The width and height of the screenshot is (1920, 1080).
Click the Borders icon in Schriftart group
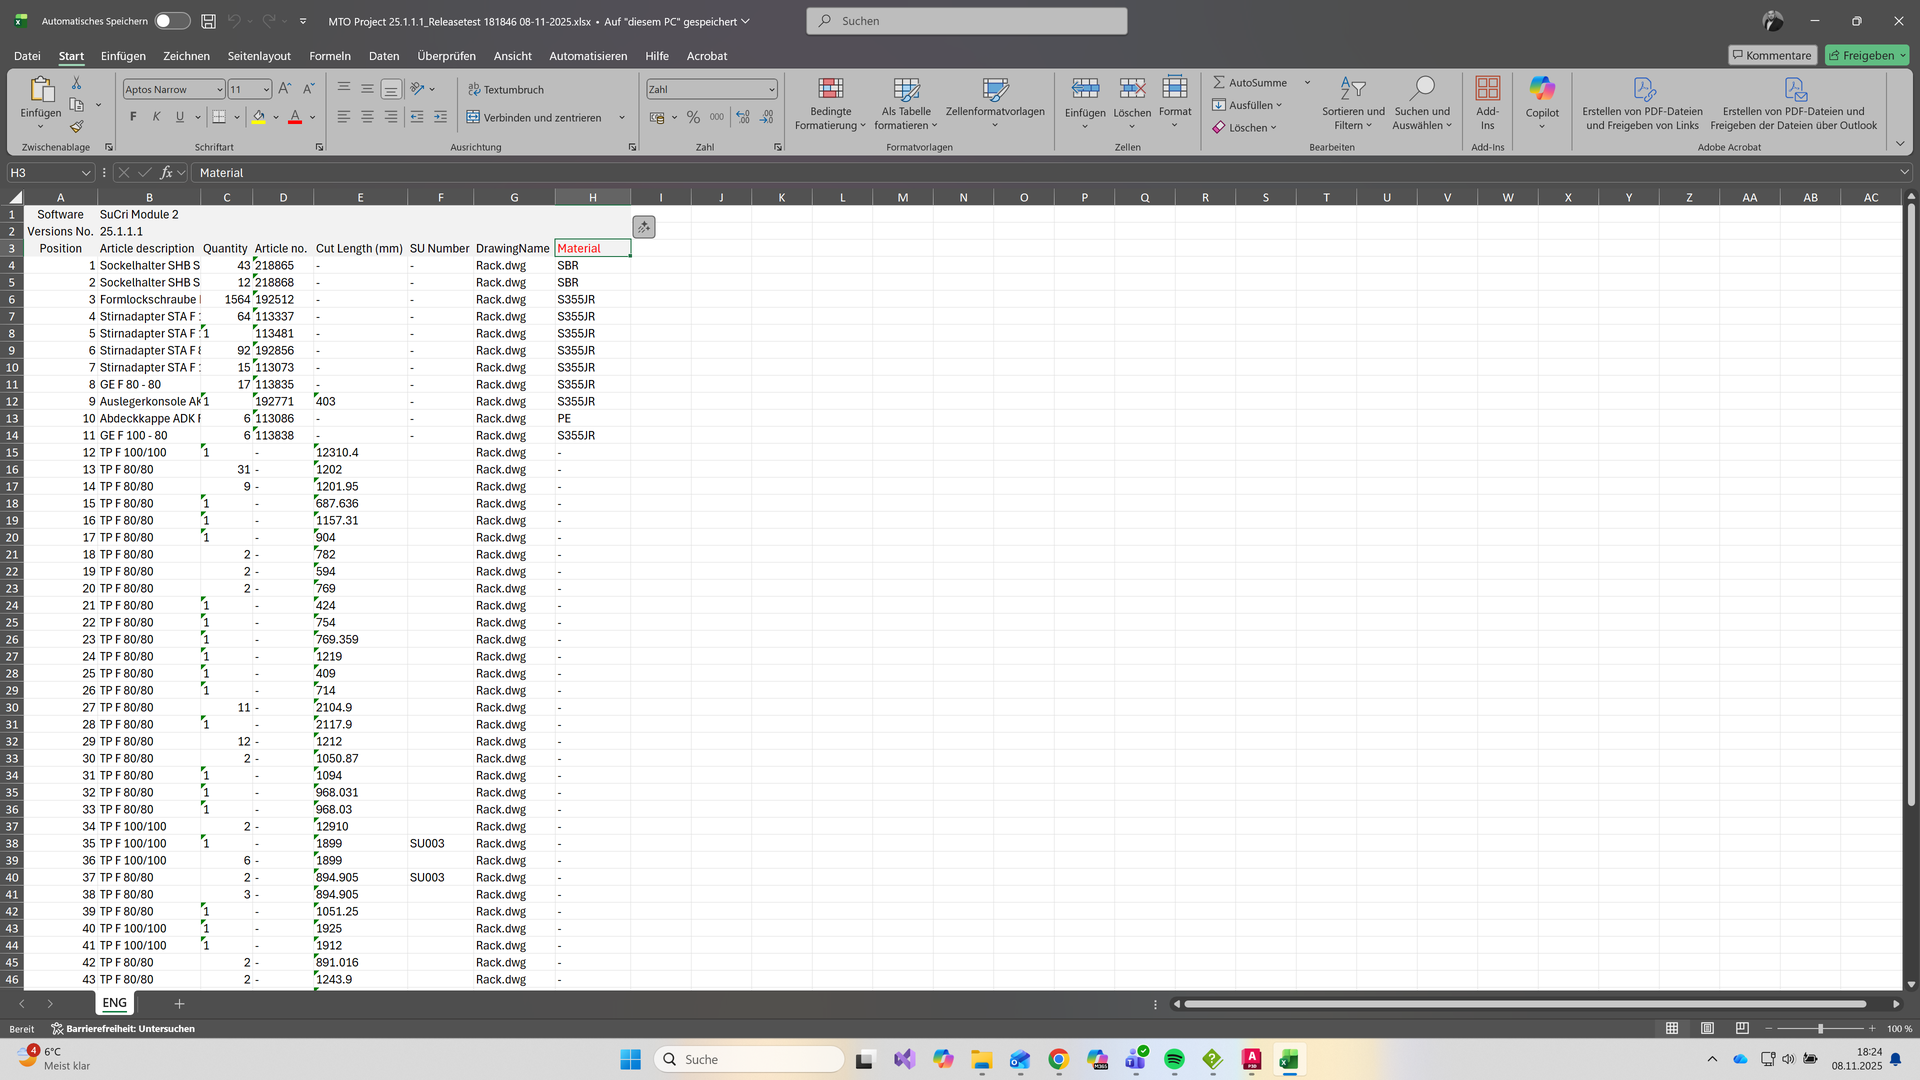(x=219, y=117)
